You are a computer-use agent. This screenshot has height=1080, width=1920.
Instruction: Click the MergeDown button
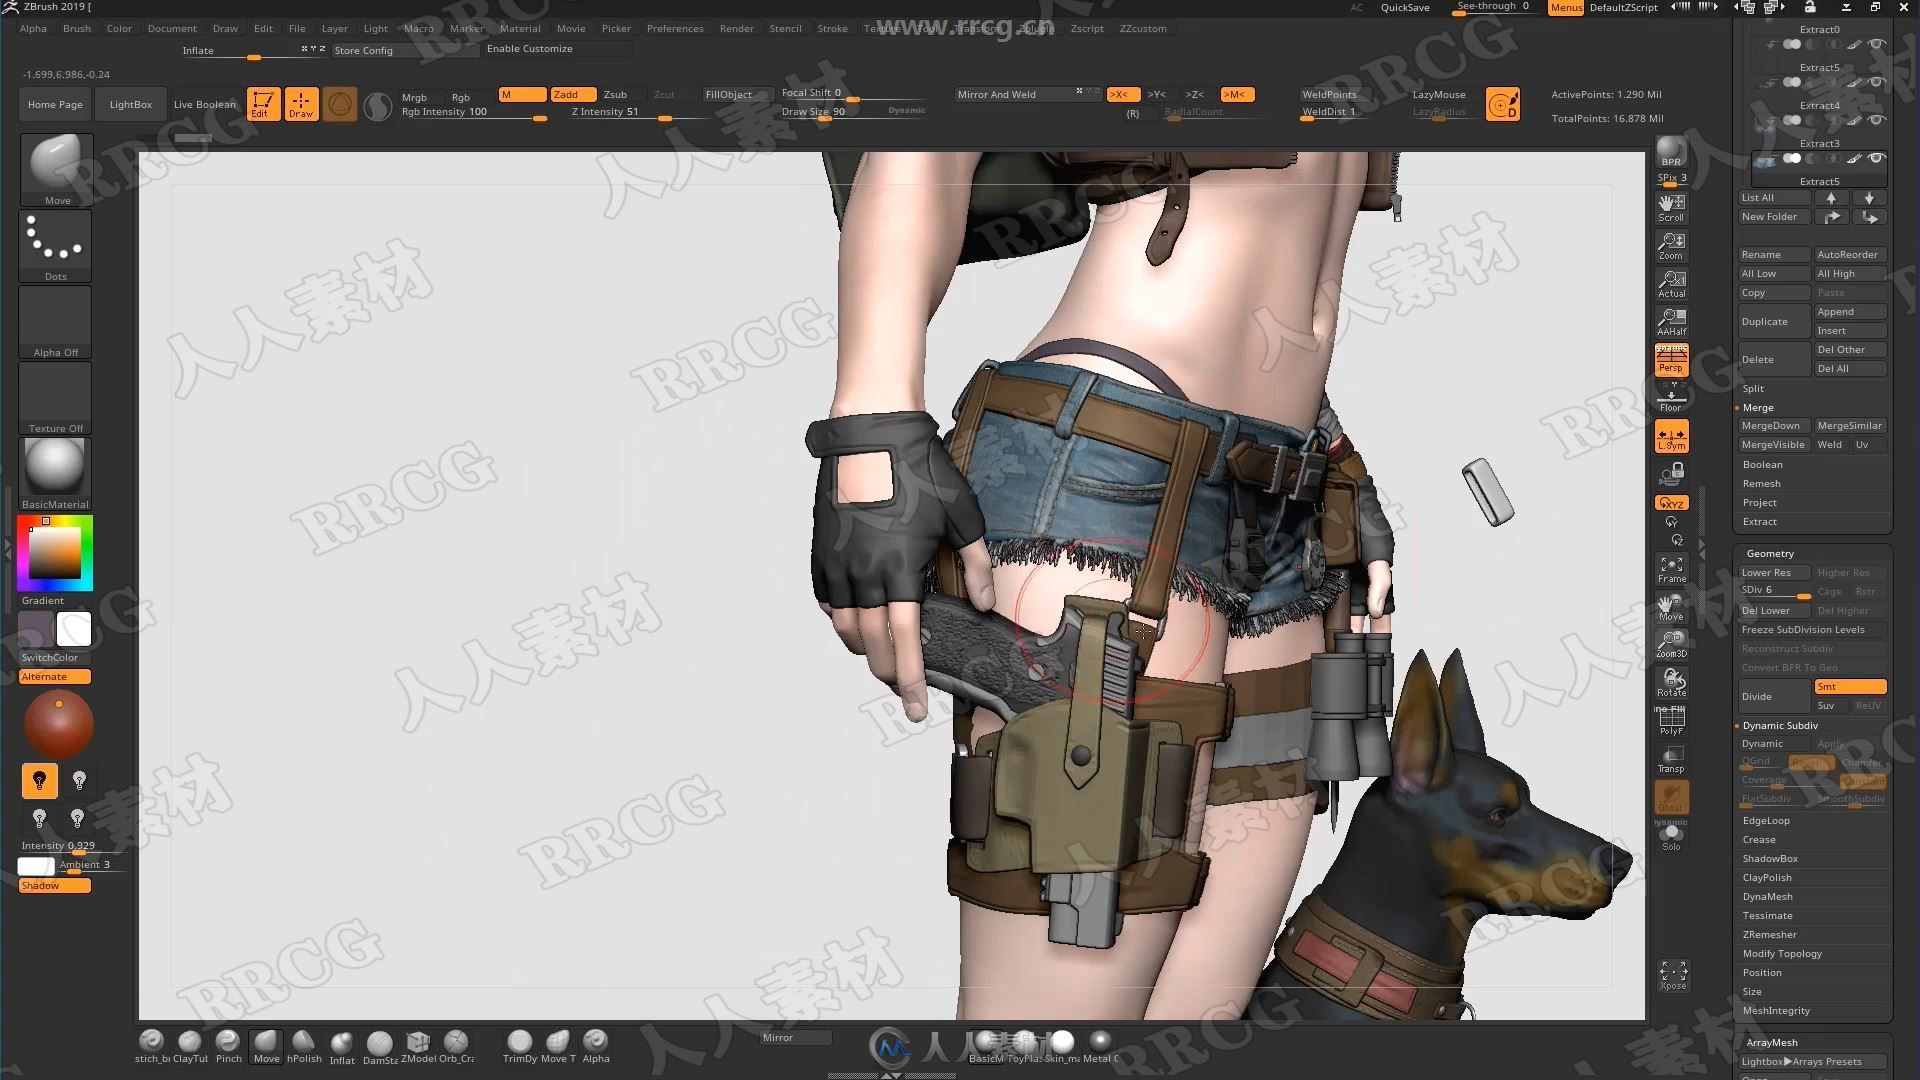pyautogui.click(x=1774, y=426)
